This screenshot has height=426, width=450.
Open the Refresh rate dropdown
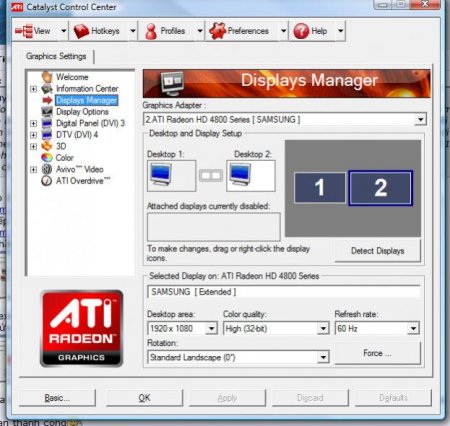413,329
